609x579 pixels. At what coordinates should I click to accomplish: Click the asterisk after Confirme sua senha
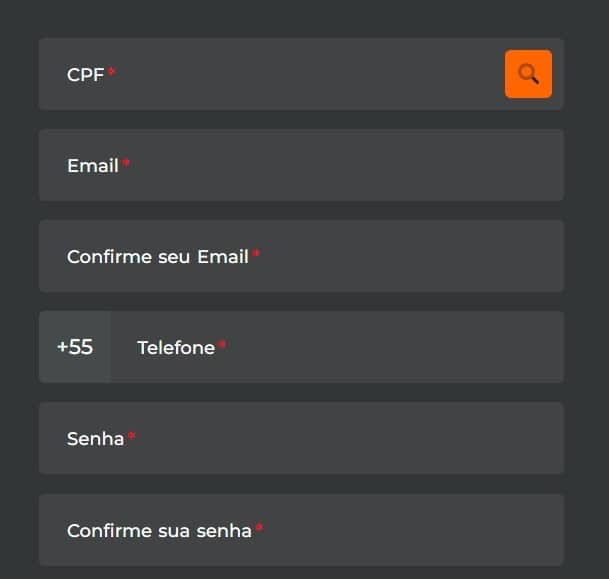tap(259, 527)
